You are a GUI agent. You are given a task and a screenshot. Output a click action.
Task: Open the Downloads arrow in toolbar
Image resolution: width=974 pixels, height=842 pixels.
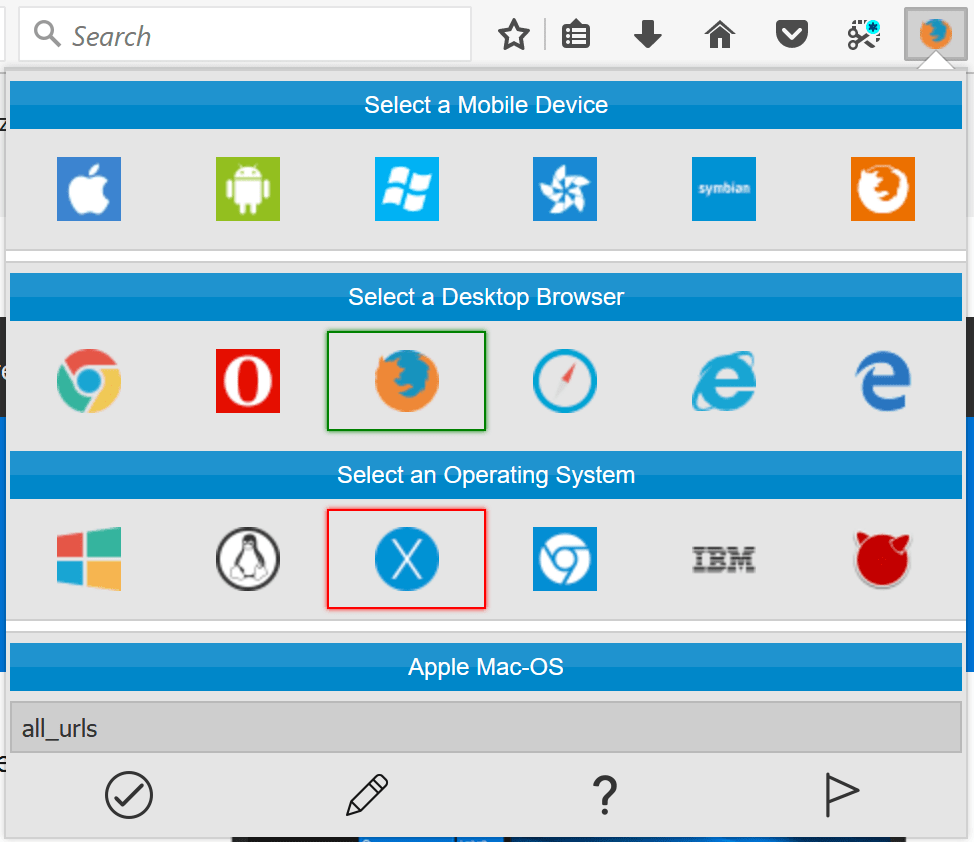click(x=647, y=35)
